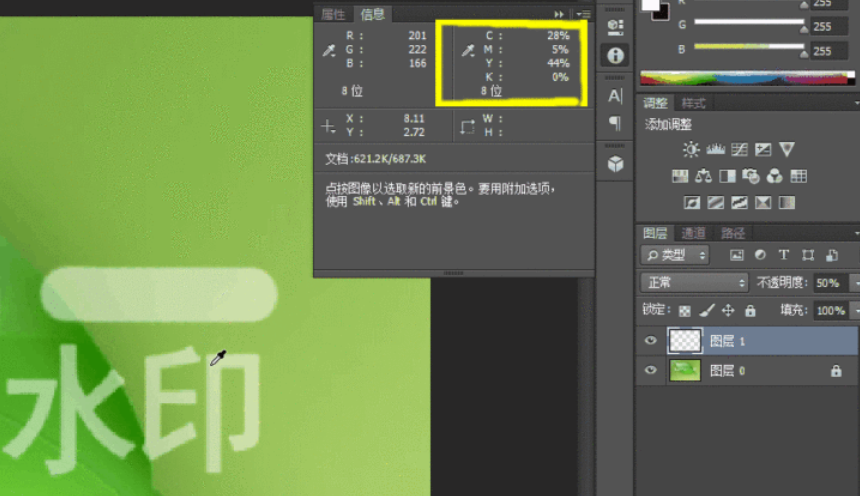Viewport: 860px width, 496px height.
Task: Add a Channel Mixer adjustment (three circles)
Action: point(774,176)
